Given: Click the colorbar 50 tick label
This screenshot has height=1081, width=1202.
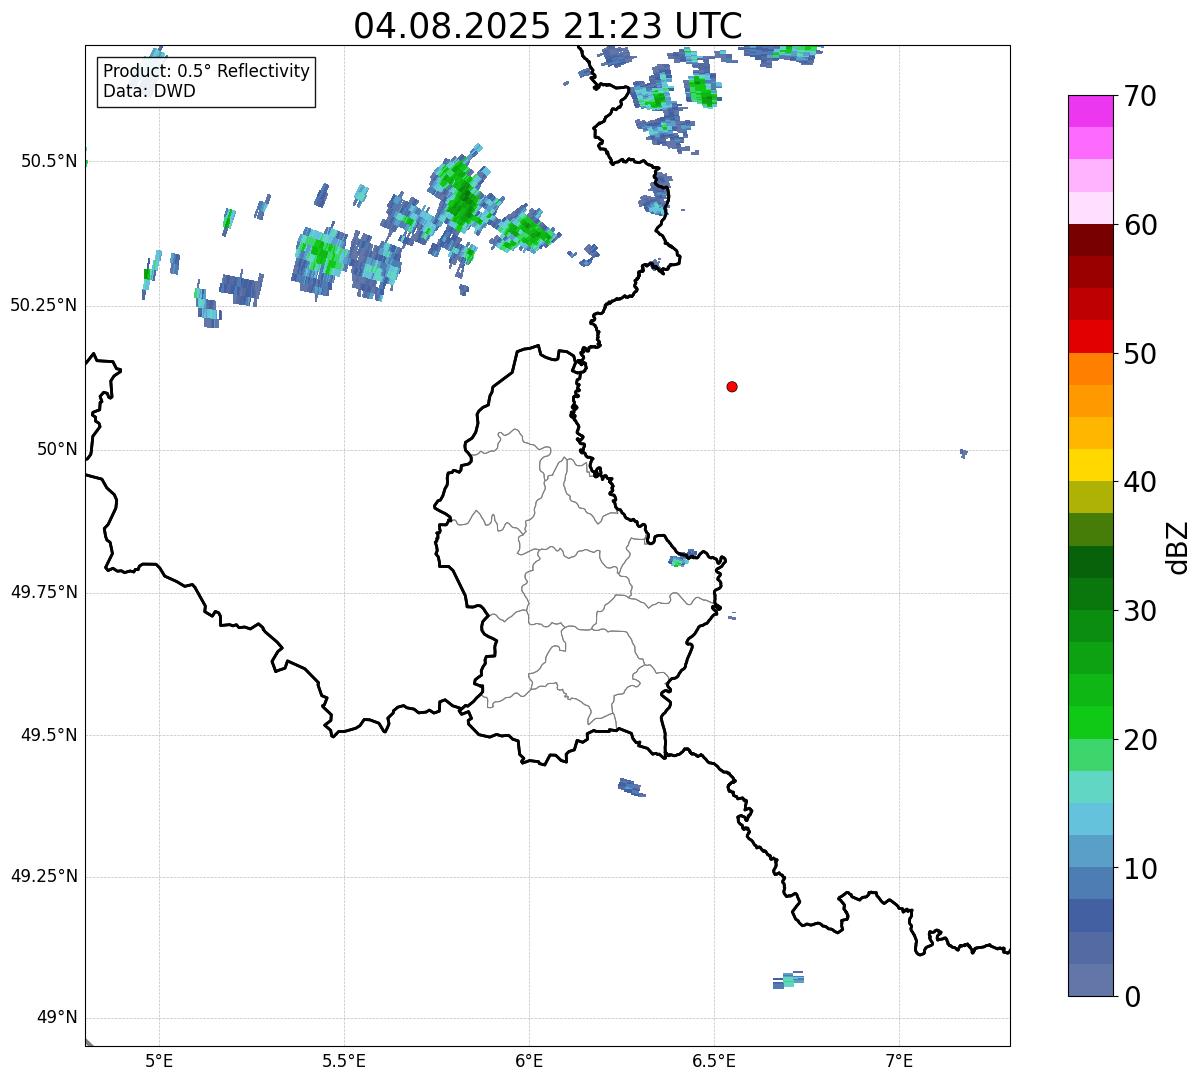Looking at the screenshot, I should [x=1140, y=354].
